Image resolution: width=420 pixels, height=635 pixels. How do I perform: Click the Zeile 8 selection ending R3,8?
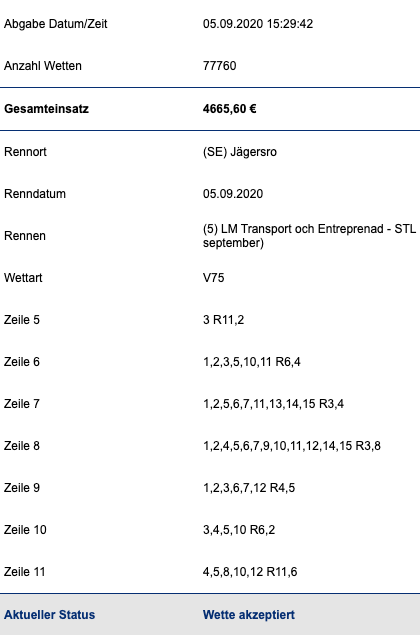tap(292, 446)
